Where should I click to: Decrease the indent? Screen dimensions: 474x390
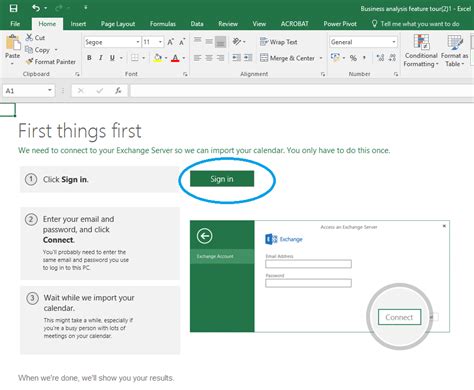coord(237,58)
